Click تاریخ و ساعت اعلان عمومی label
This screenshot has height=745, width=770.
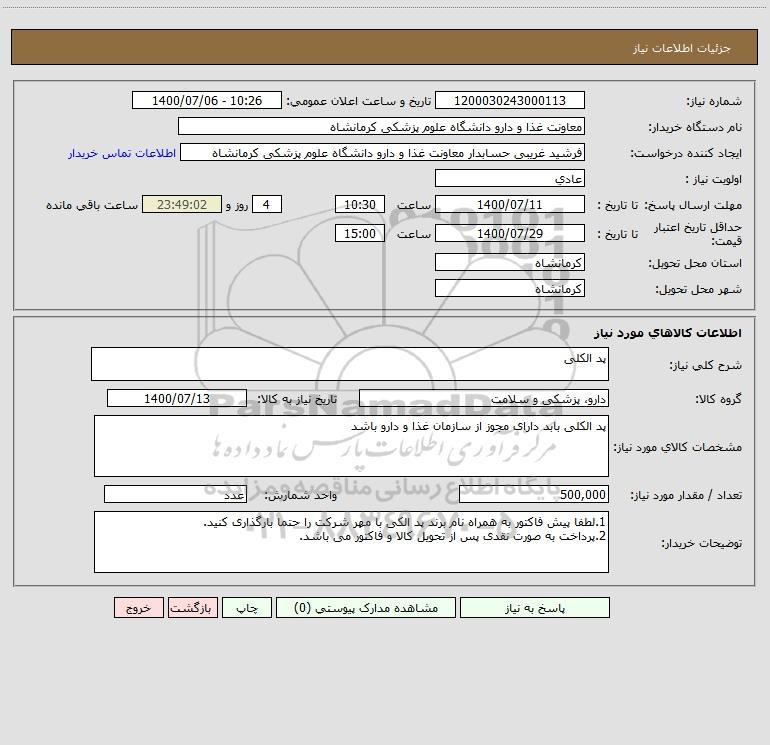(x=359, y=101)
